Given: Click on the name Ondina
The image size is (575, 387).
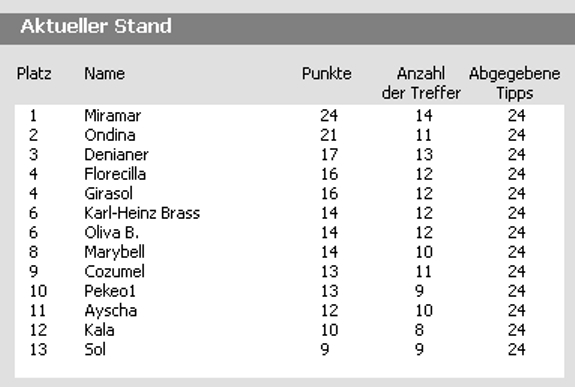Looking at the screenshot, I should [x=110, y=135].
